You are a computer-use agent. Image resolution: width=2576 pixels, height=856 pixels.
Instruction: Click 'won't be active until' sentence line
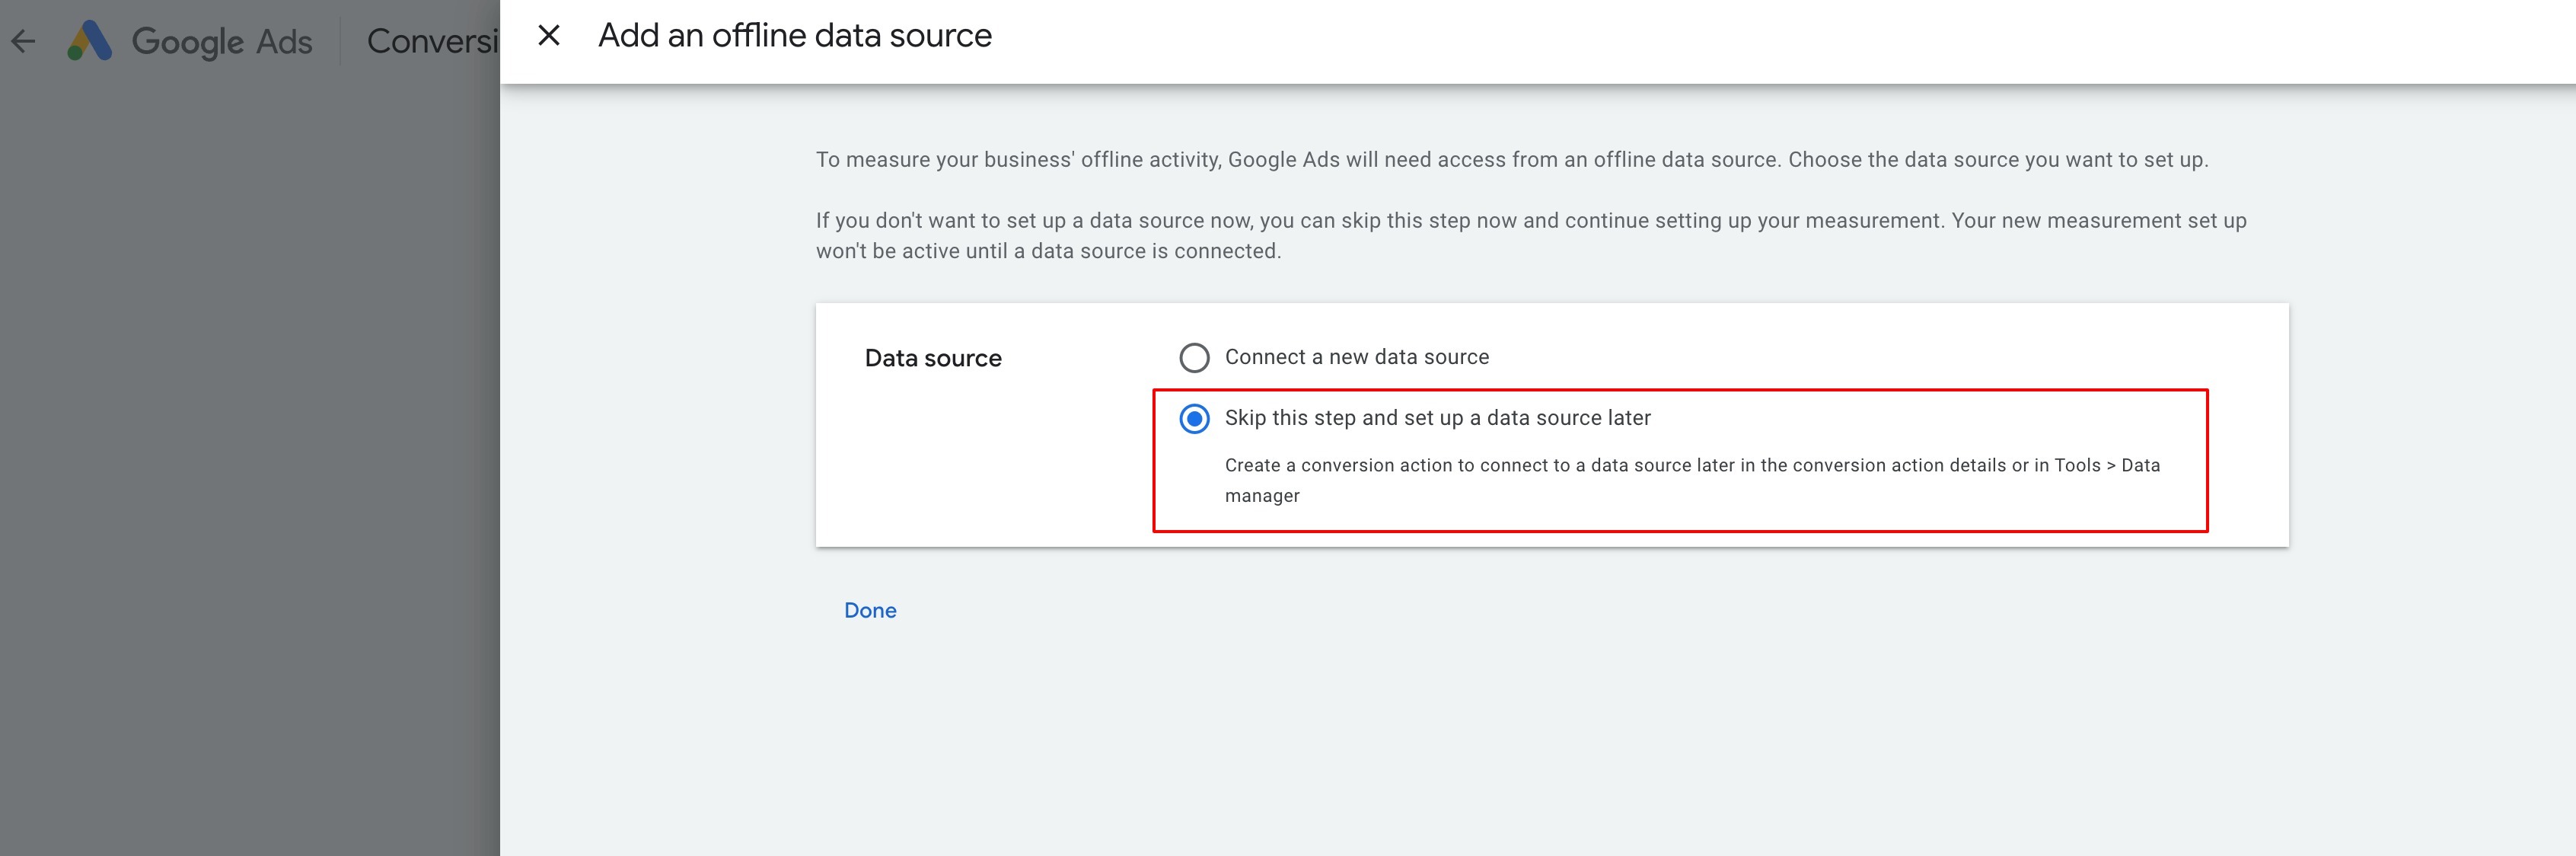click(1047, 251)
